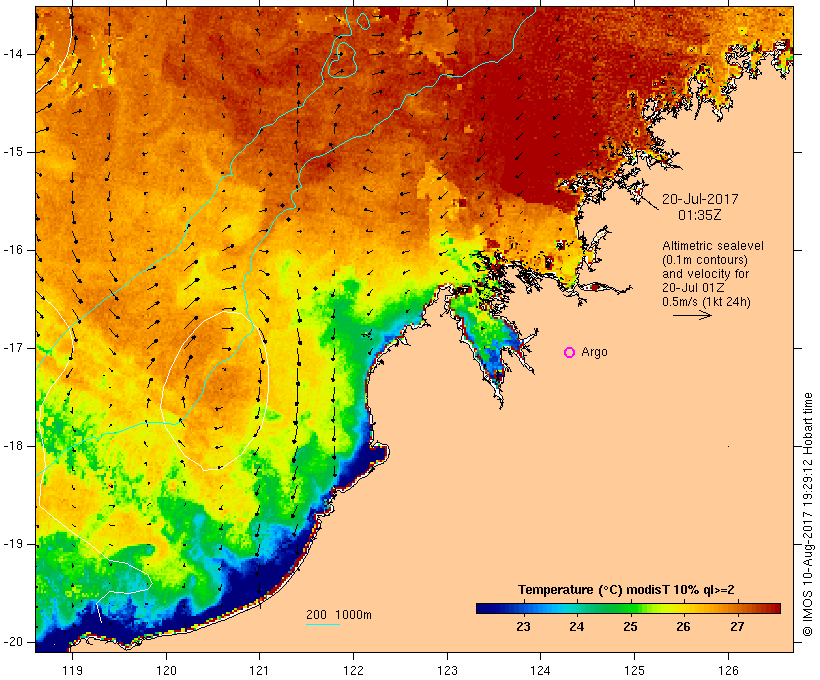Click the dark blue end of colorbar
The image size is (820, 680).
click(484, 608)
